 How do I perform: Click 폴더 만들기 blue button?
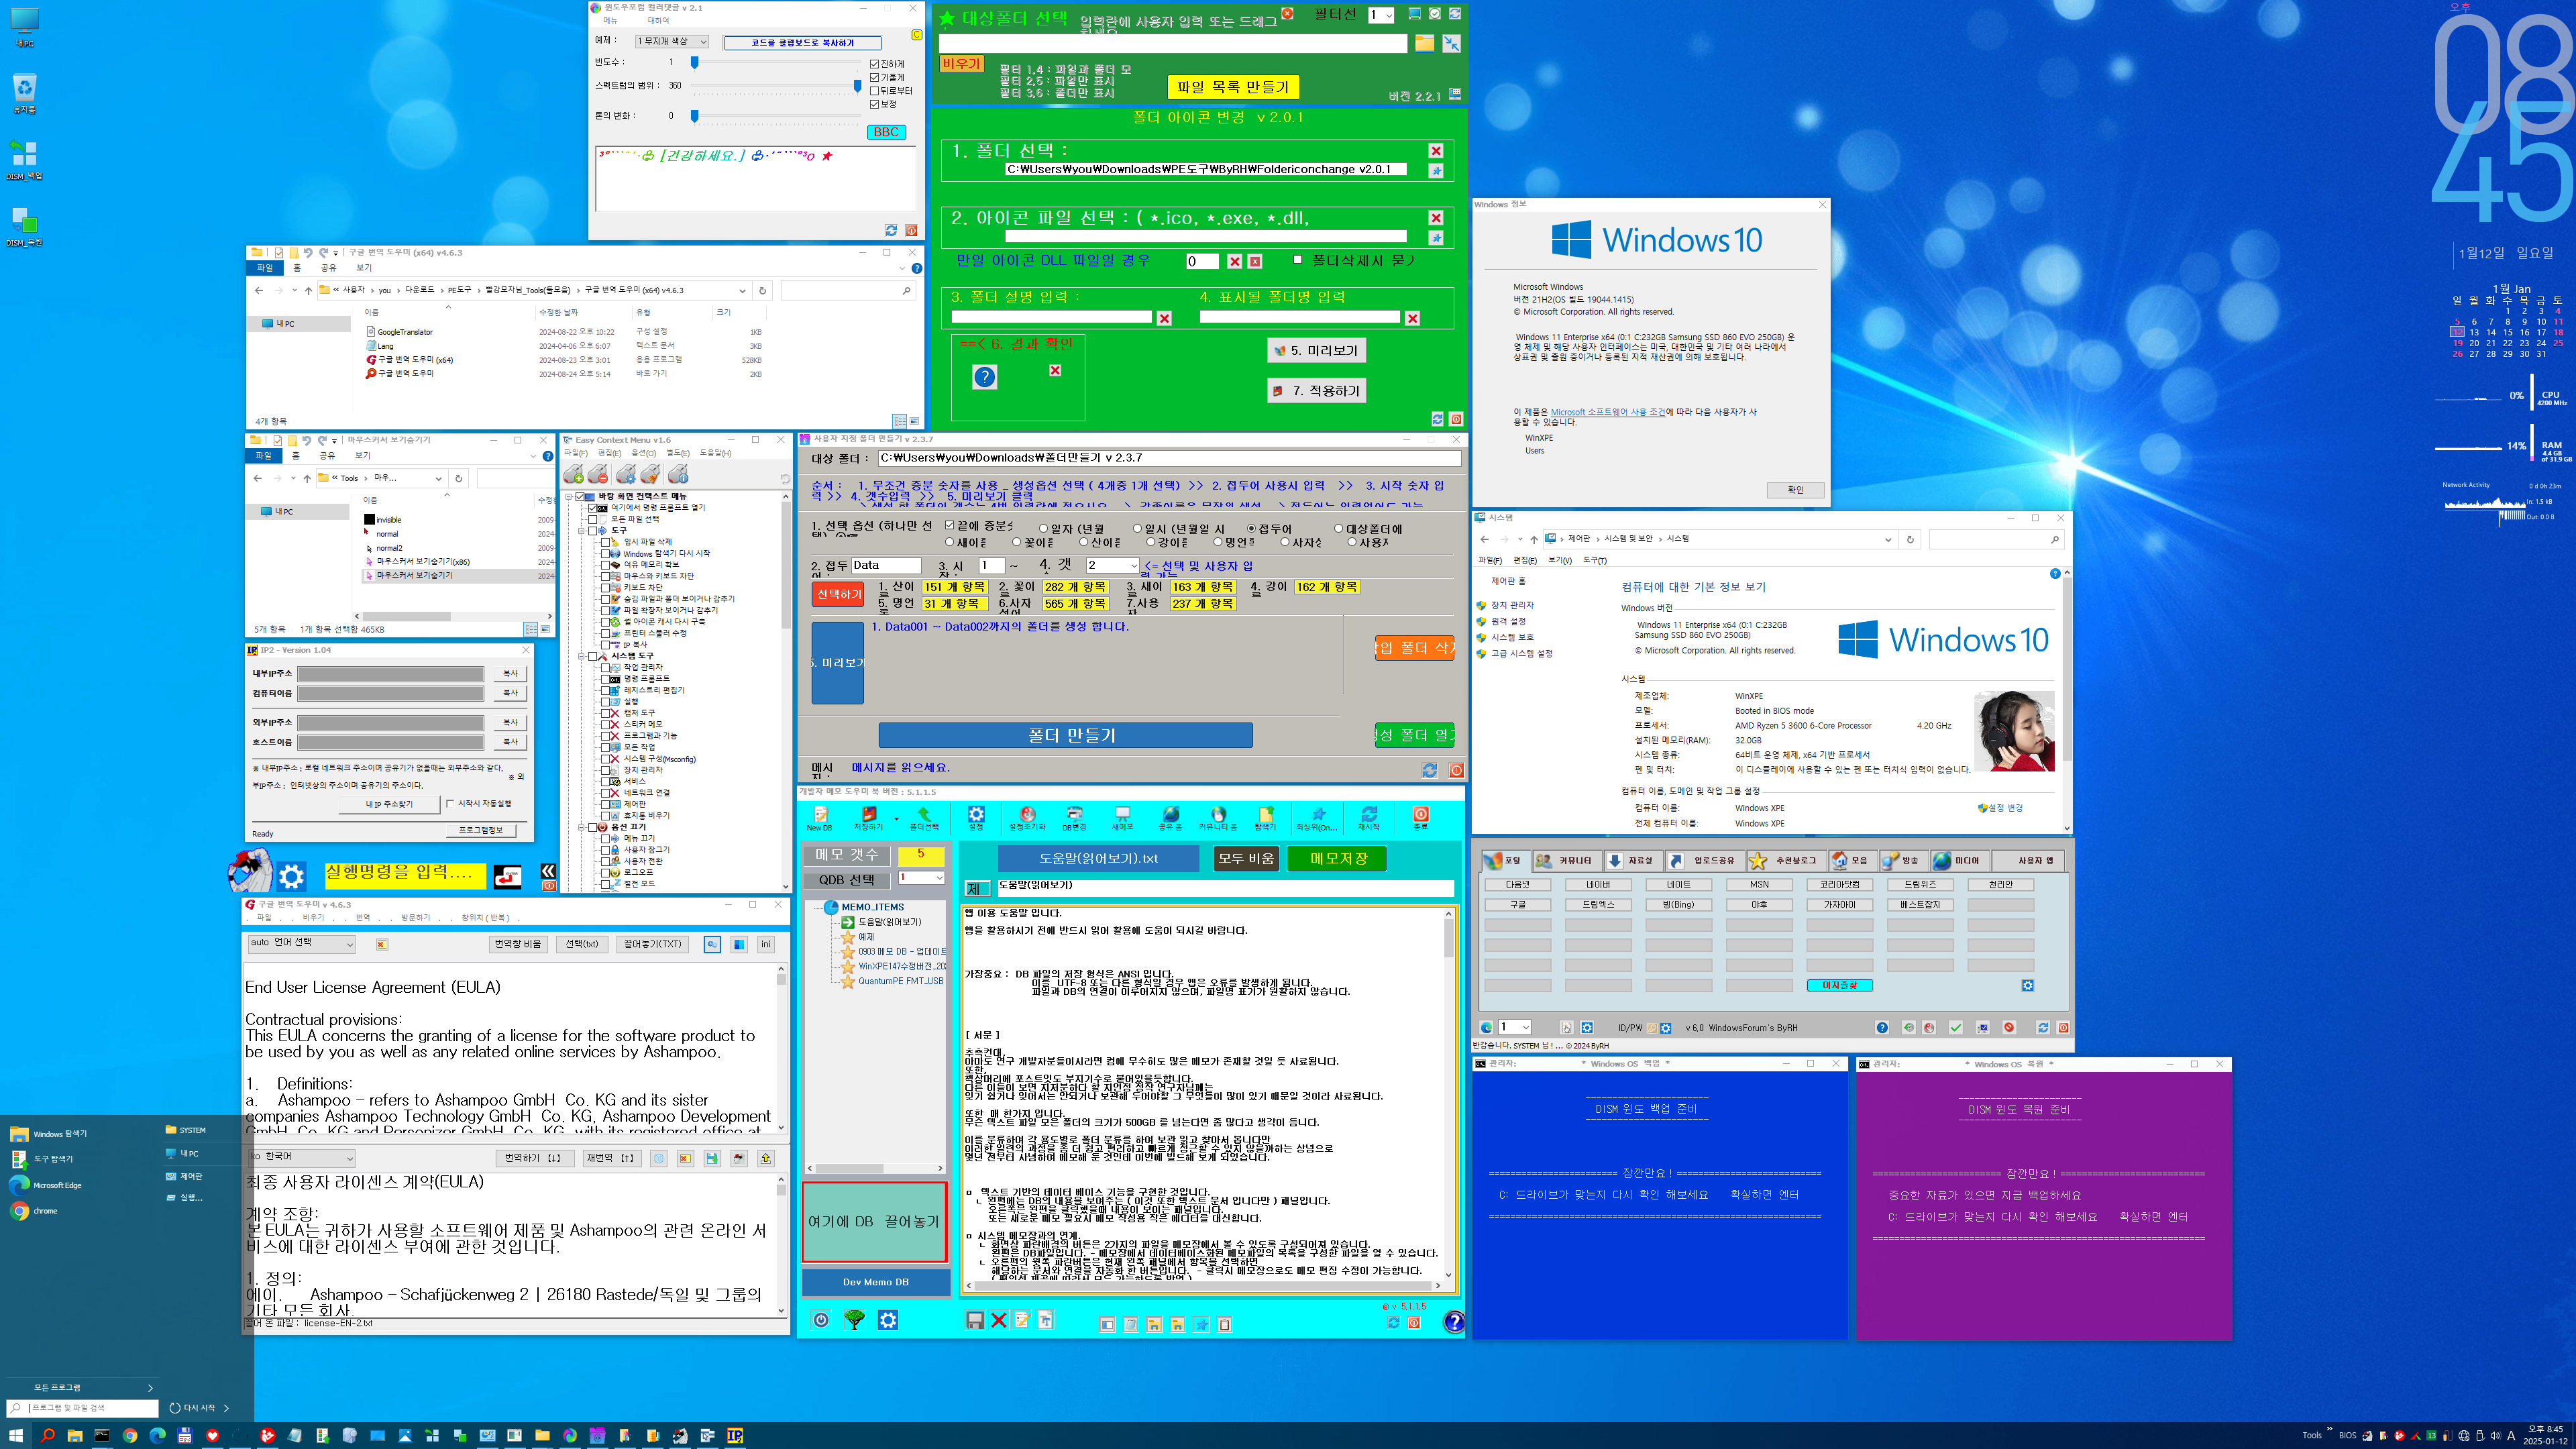click(1065, 735)
